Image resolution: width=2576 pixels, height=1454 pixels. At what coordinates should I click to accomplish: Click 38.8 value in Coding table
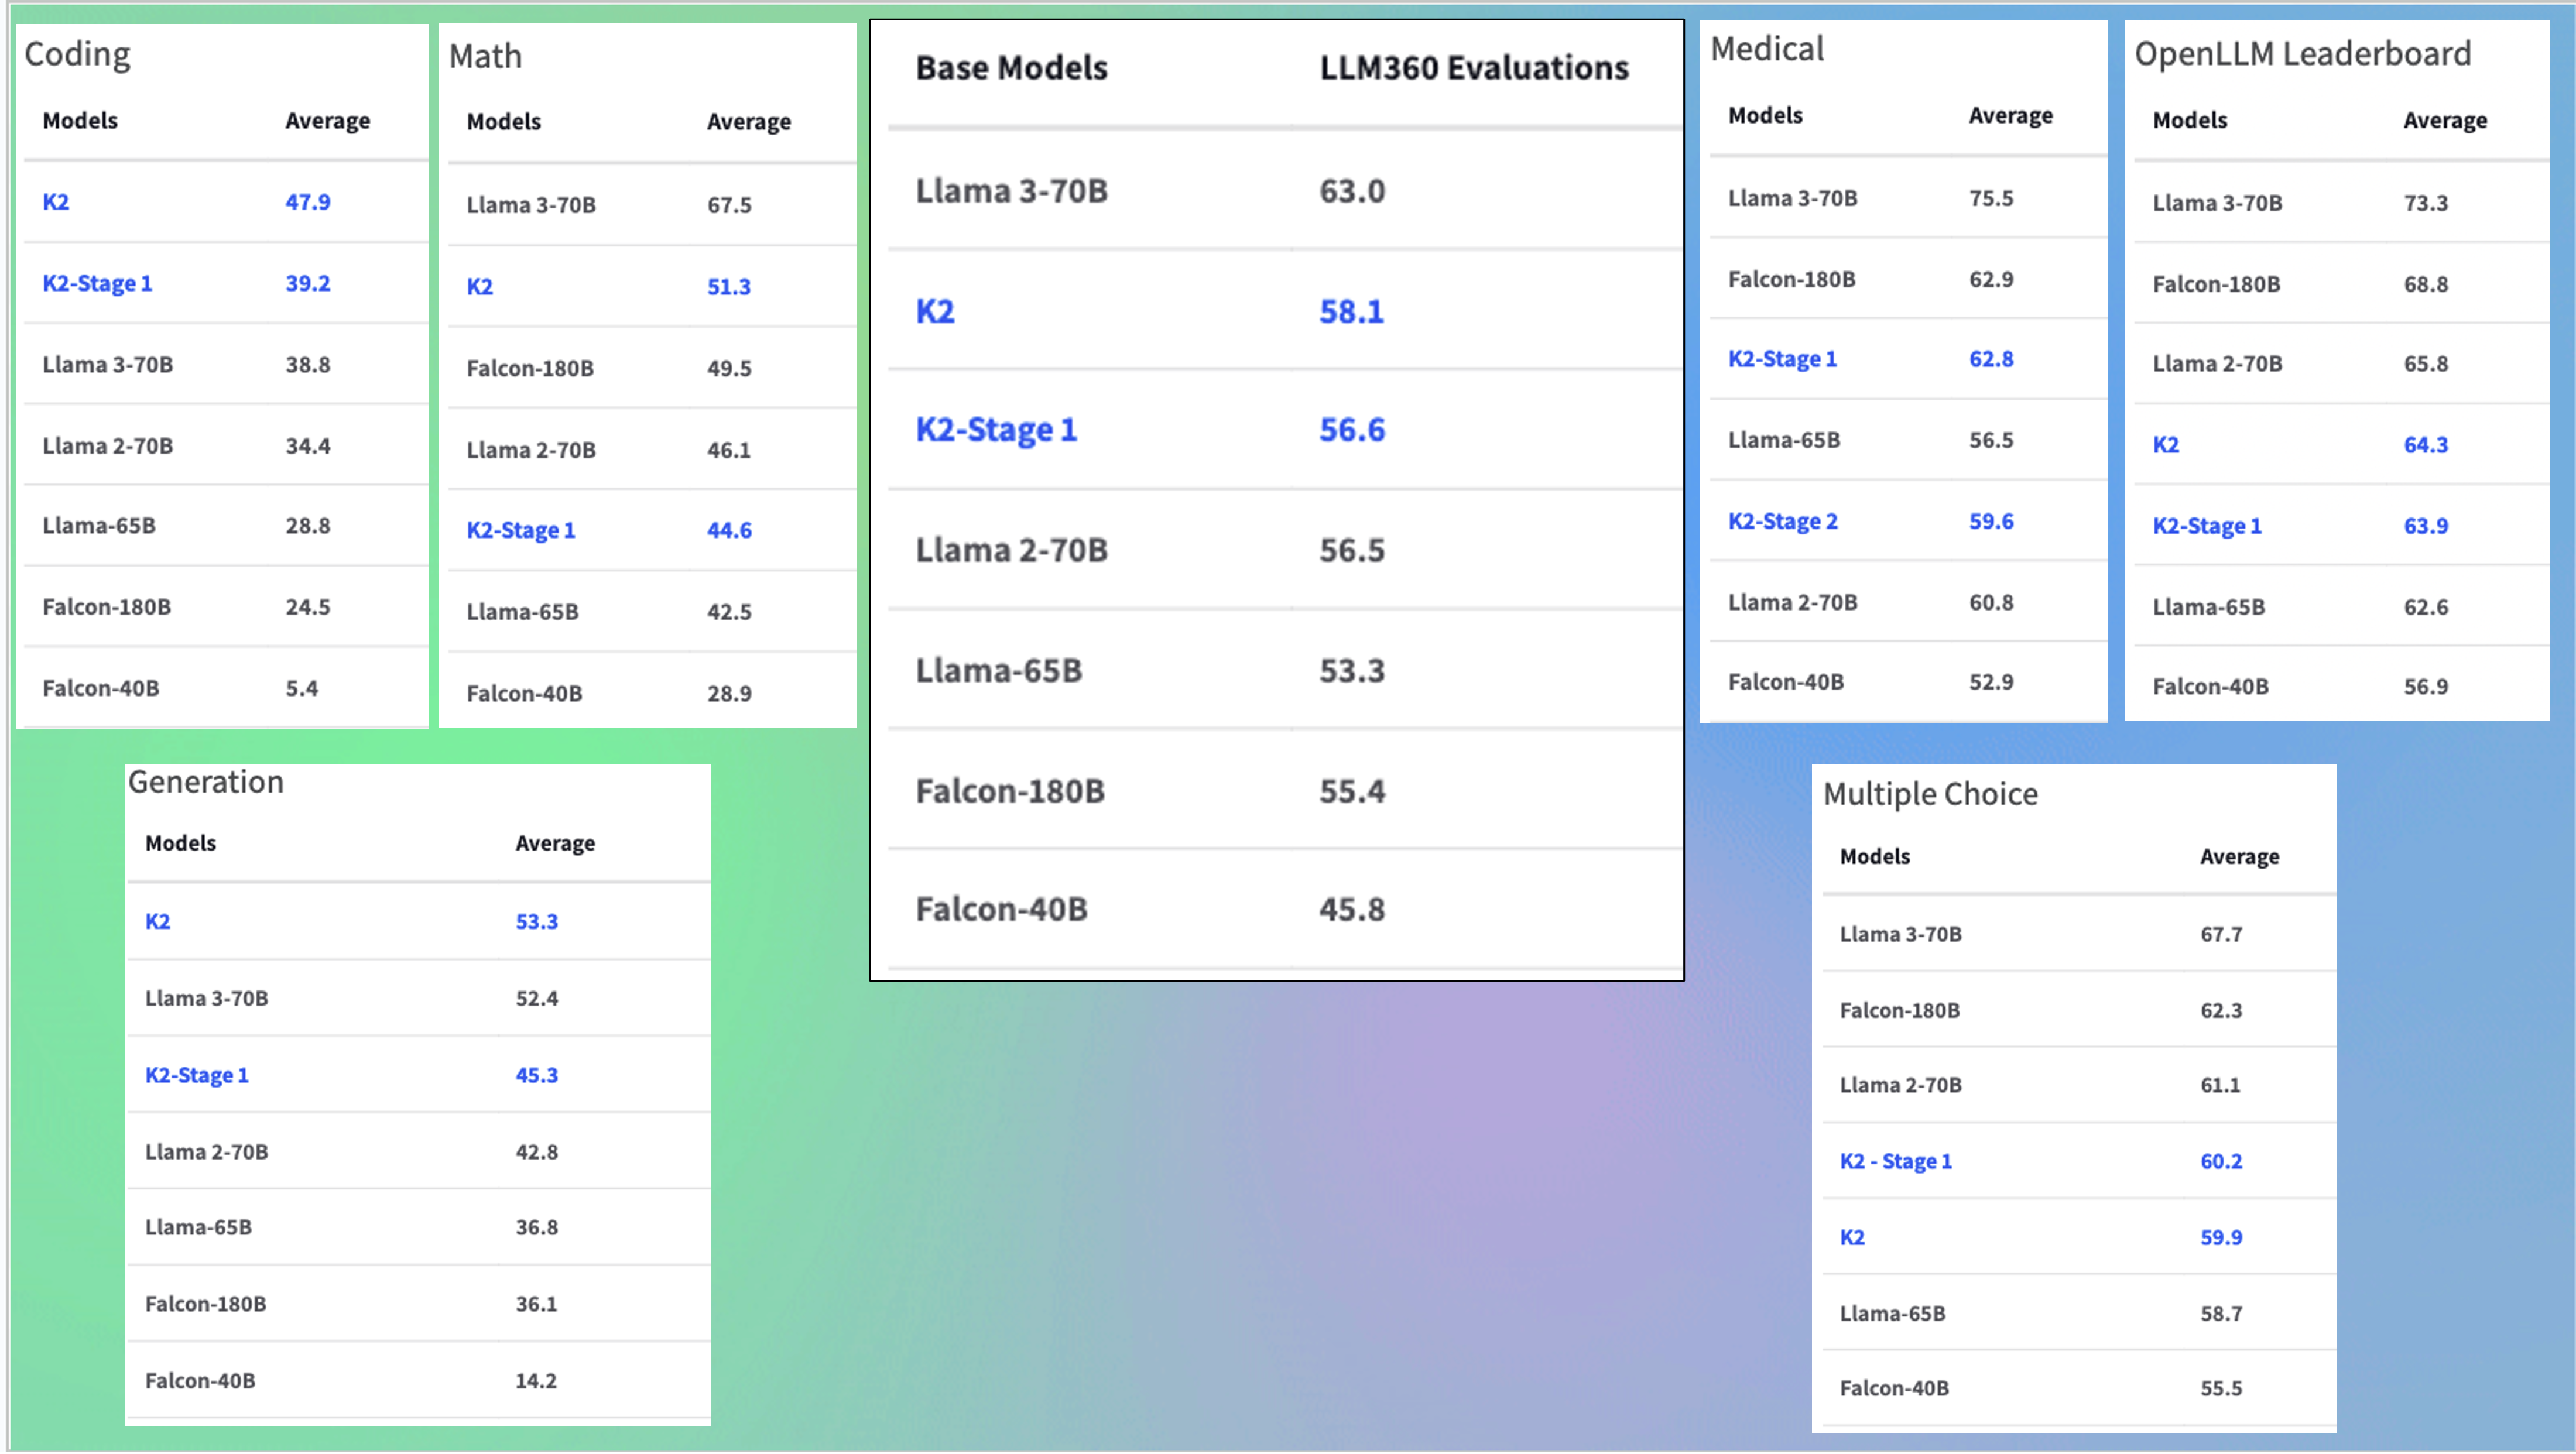tap(308, 364)
